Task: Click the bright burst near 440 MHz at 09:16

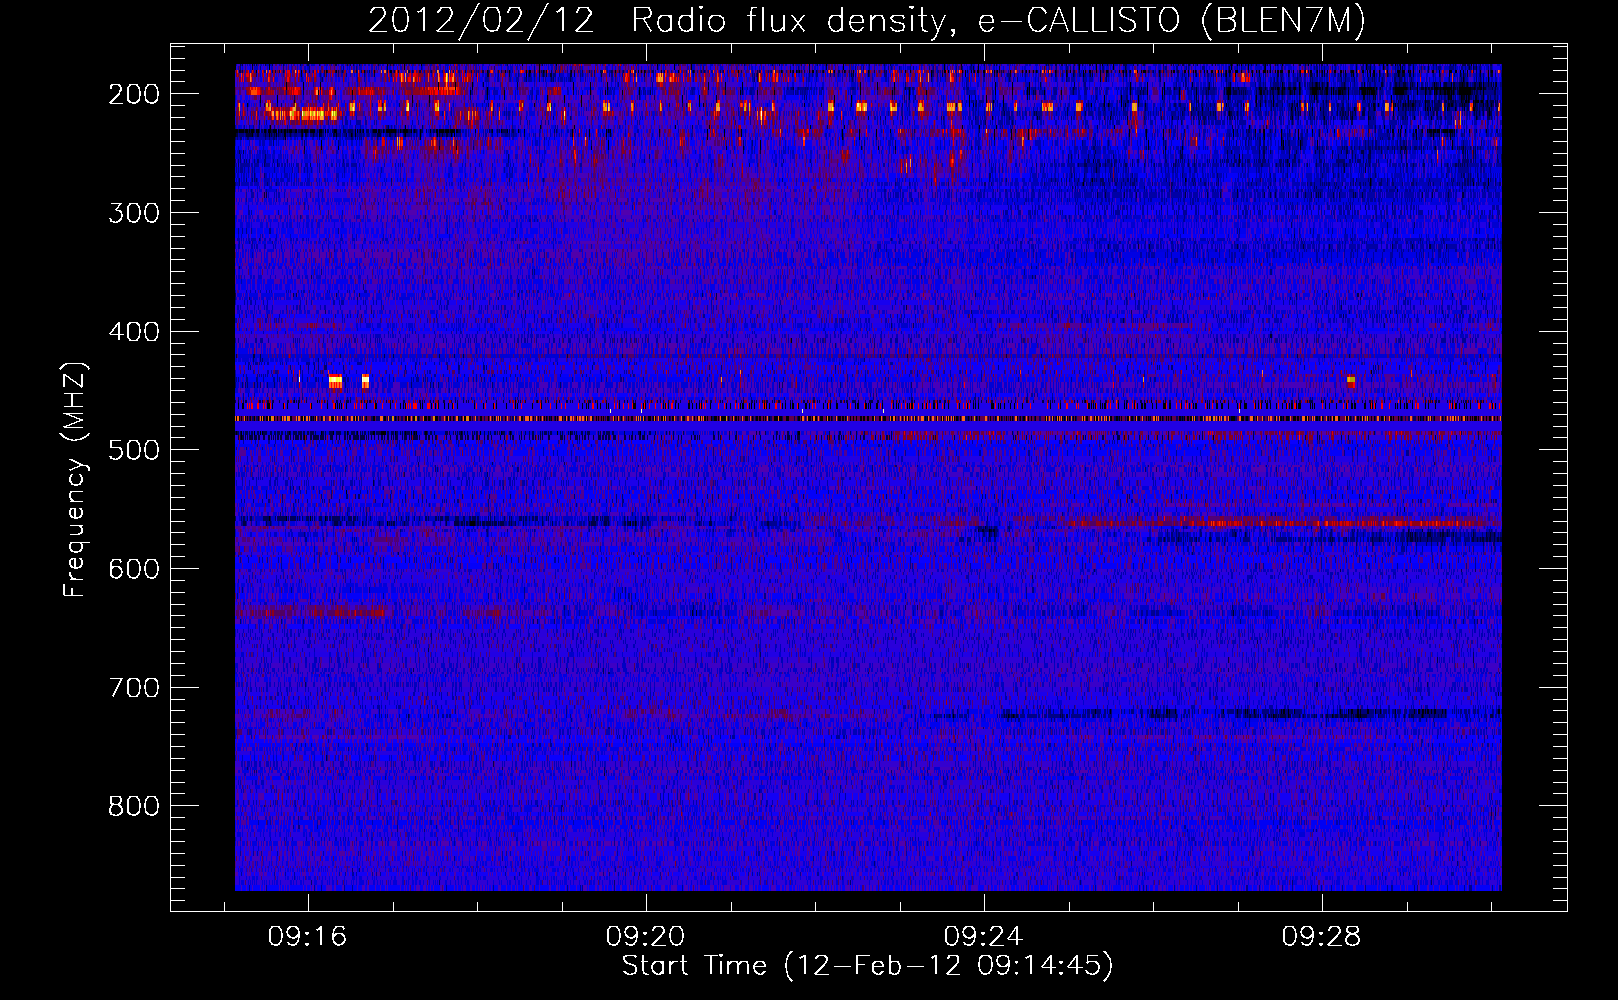Action: (335, 381)
